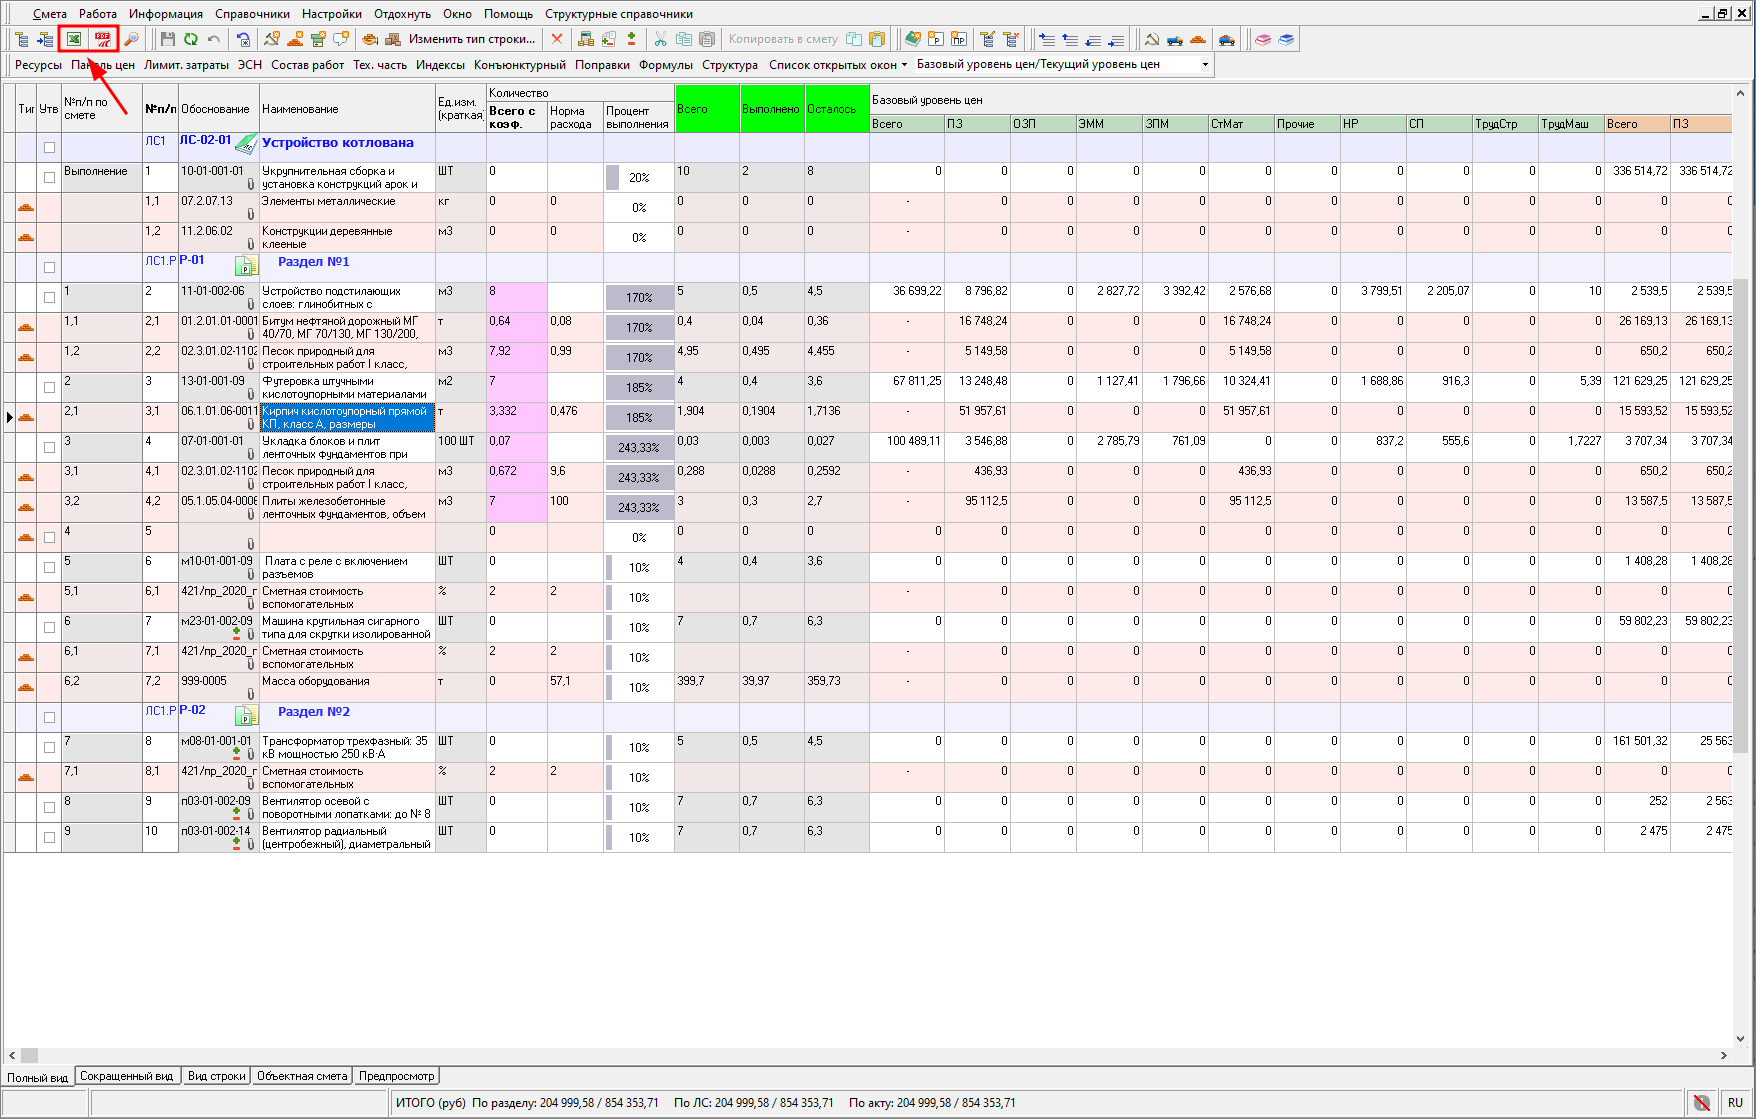Click the Состав работ button
Screen dimensions: 1756x1119
(307, 65)
